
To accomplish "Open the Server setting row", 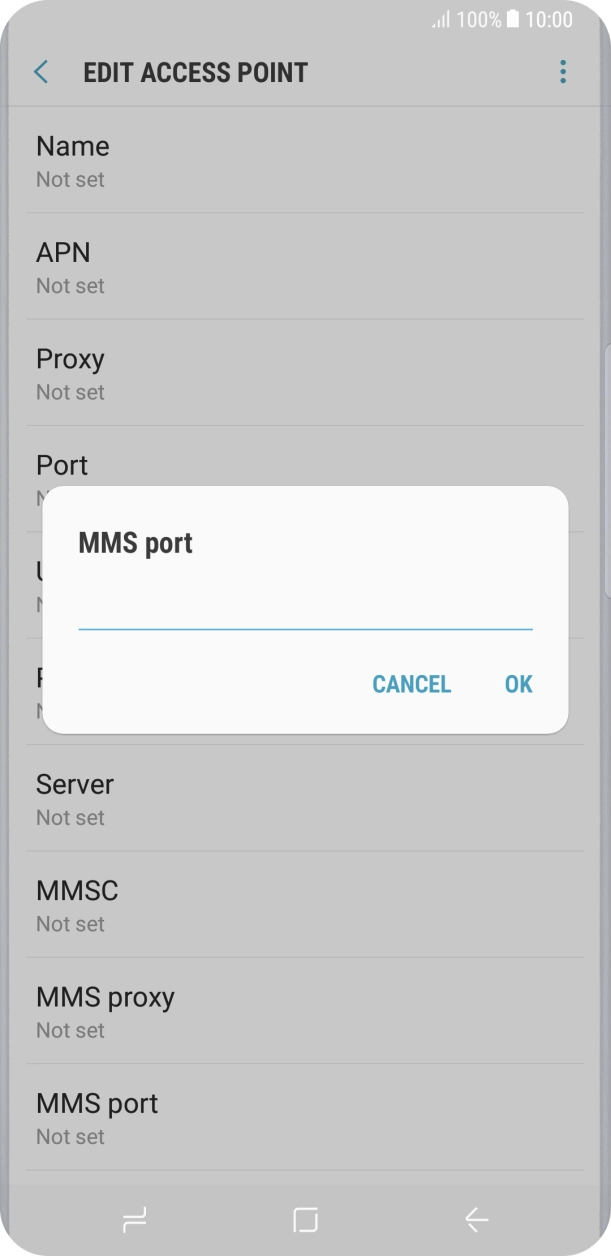I will 305,799.
